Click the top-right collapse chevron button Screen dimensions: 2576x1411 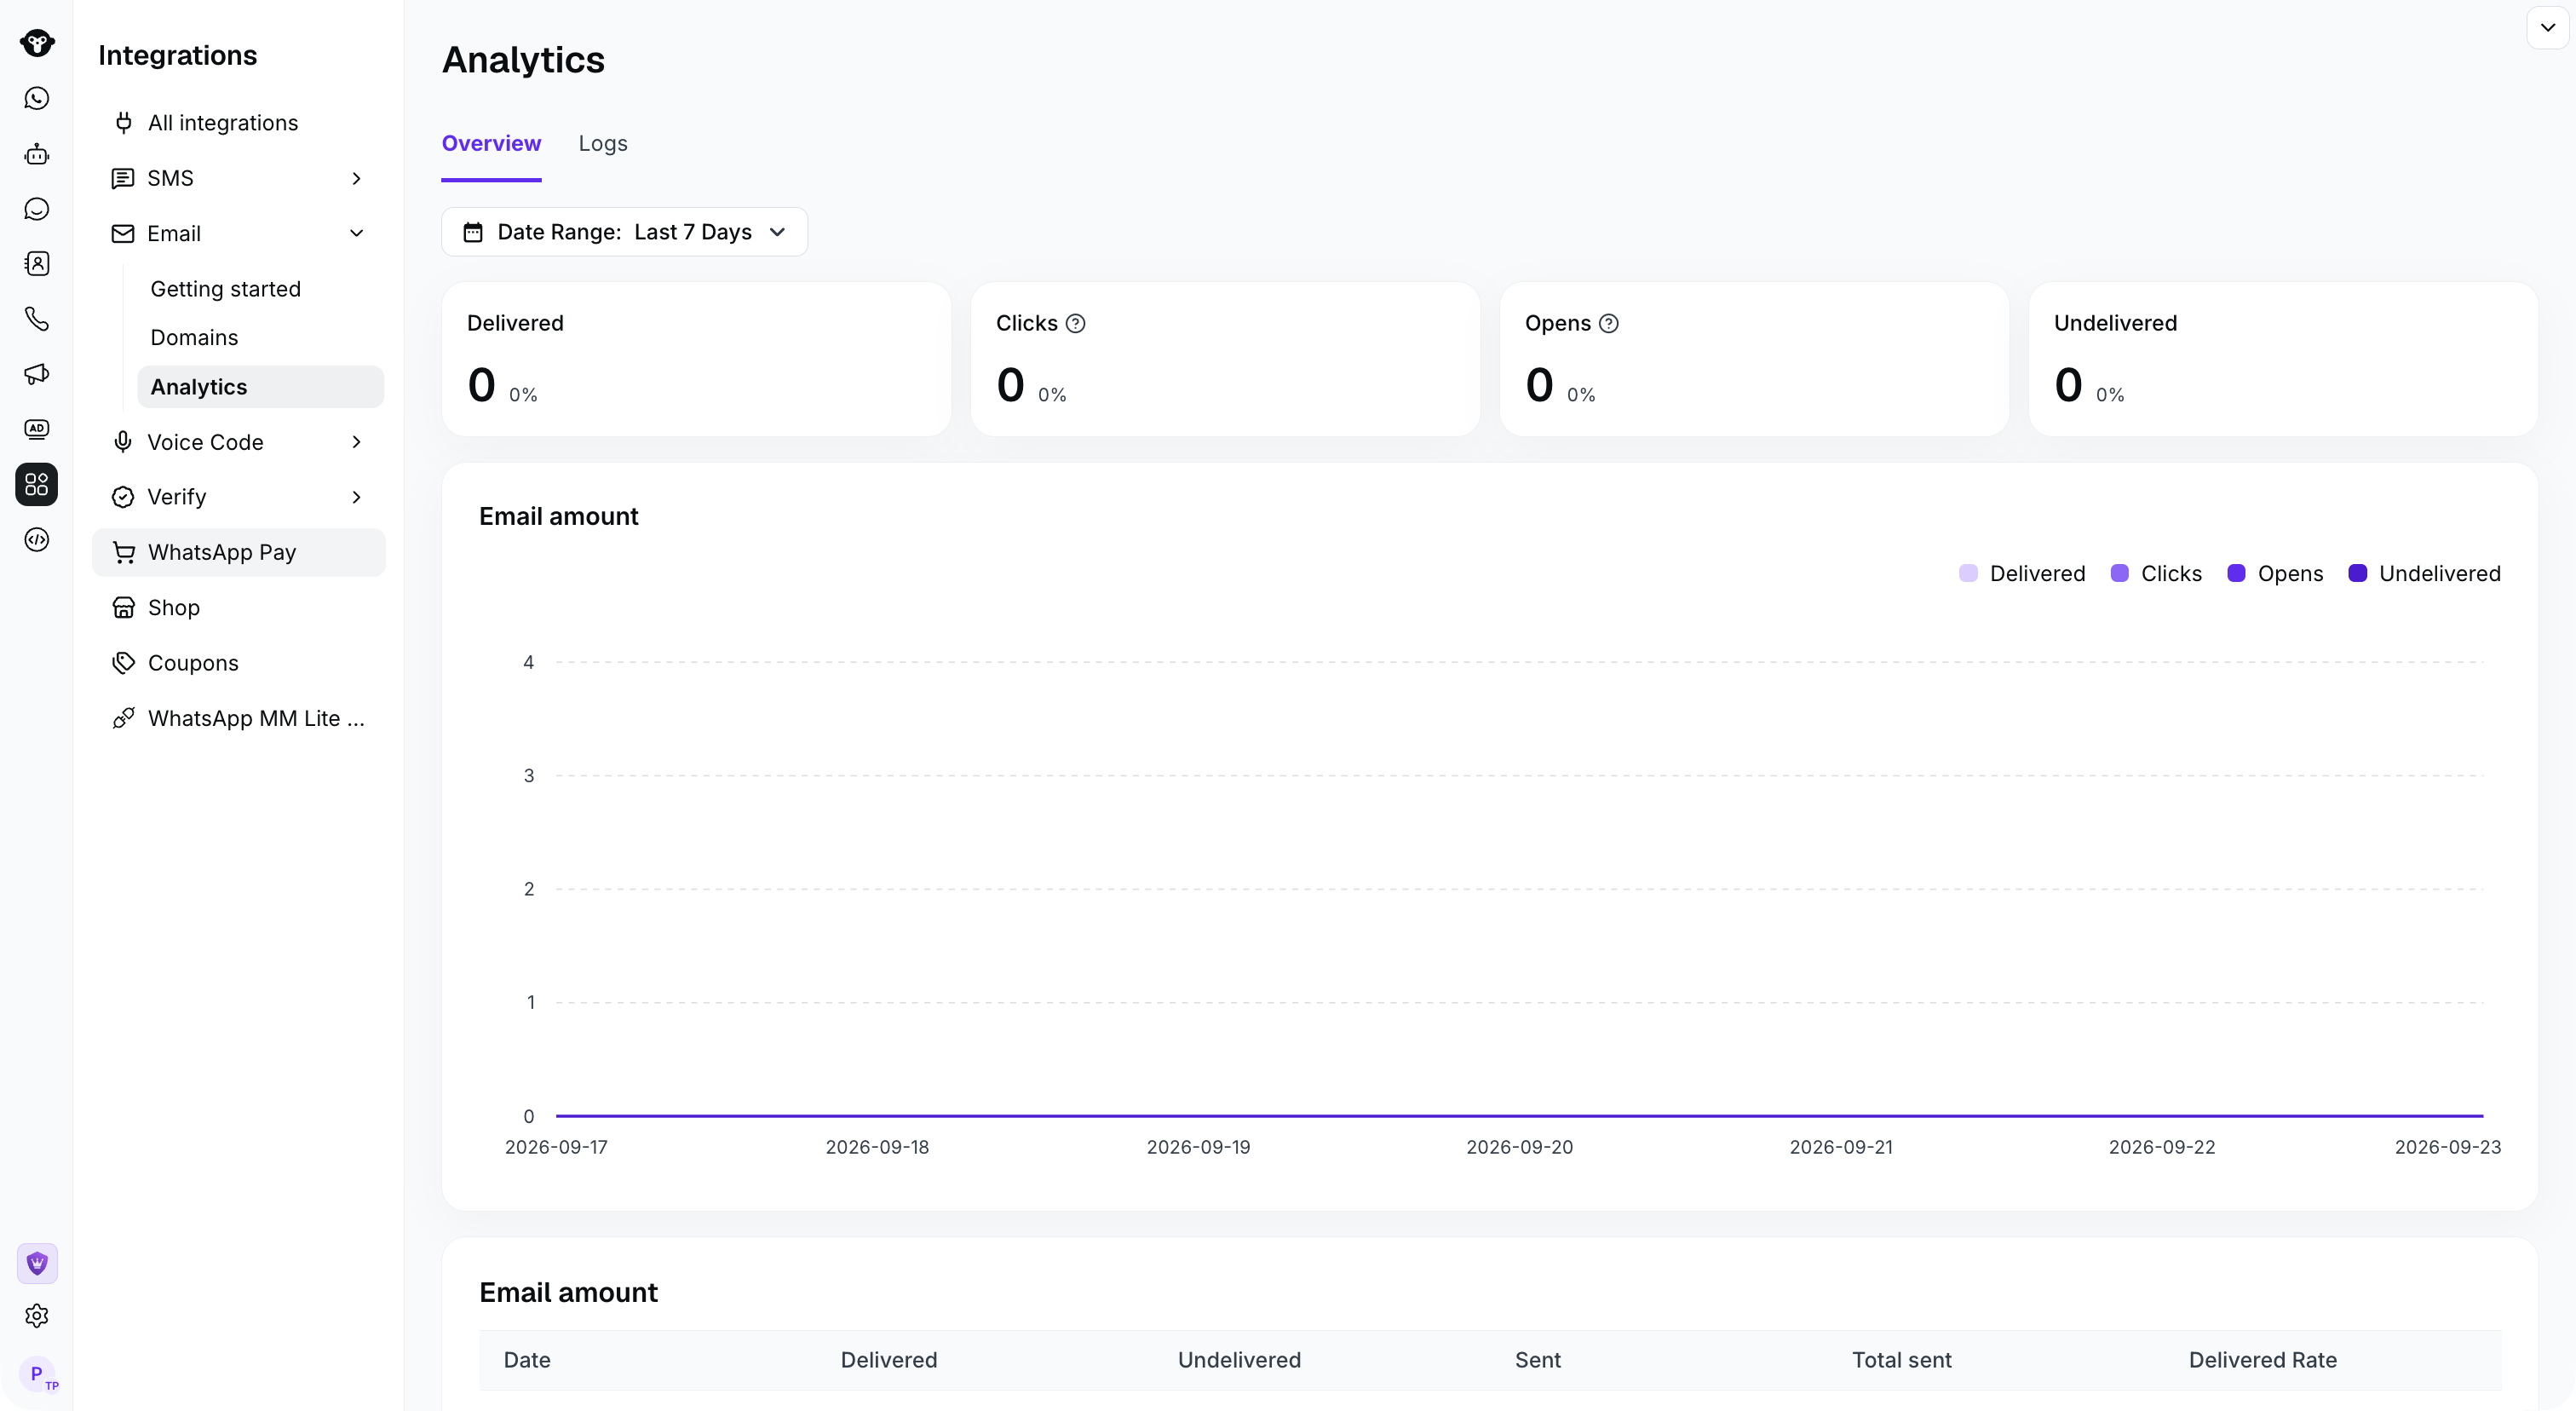click(2547, 28)
